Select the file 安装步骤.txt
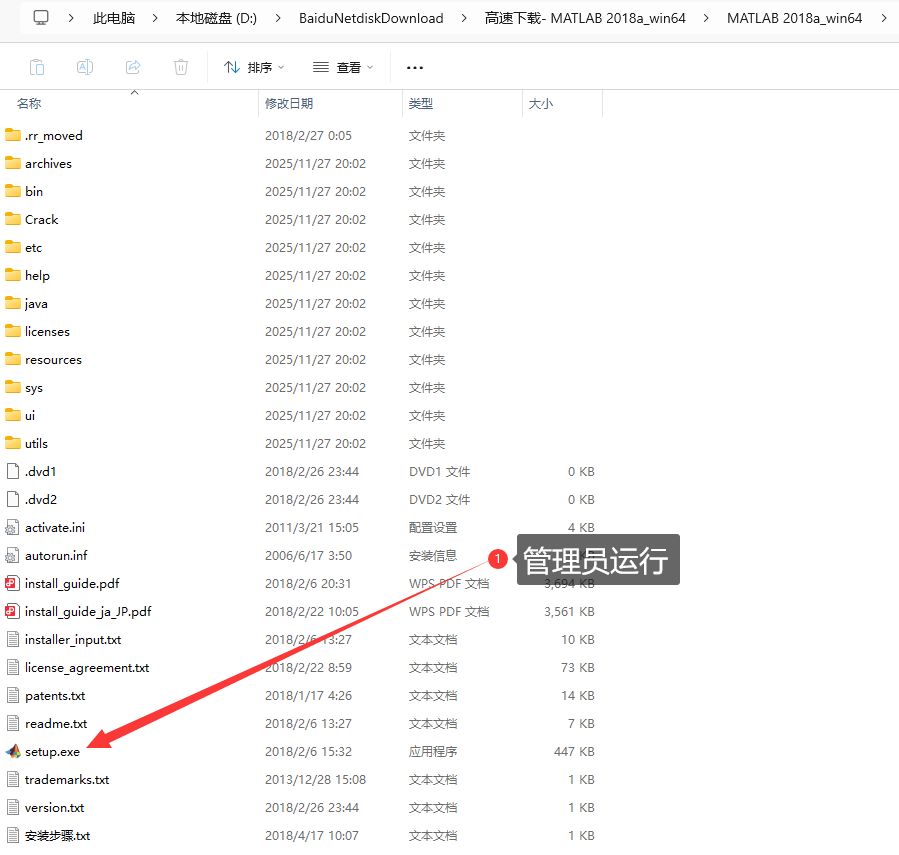 click(x=57, y=836)
